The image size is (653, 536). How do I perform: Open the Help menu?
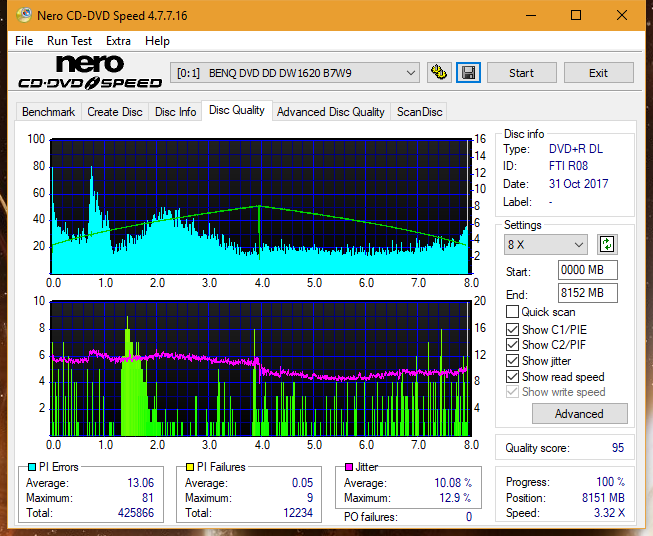[157, 41]
